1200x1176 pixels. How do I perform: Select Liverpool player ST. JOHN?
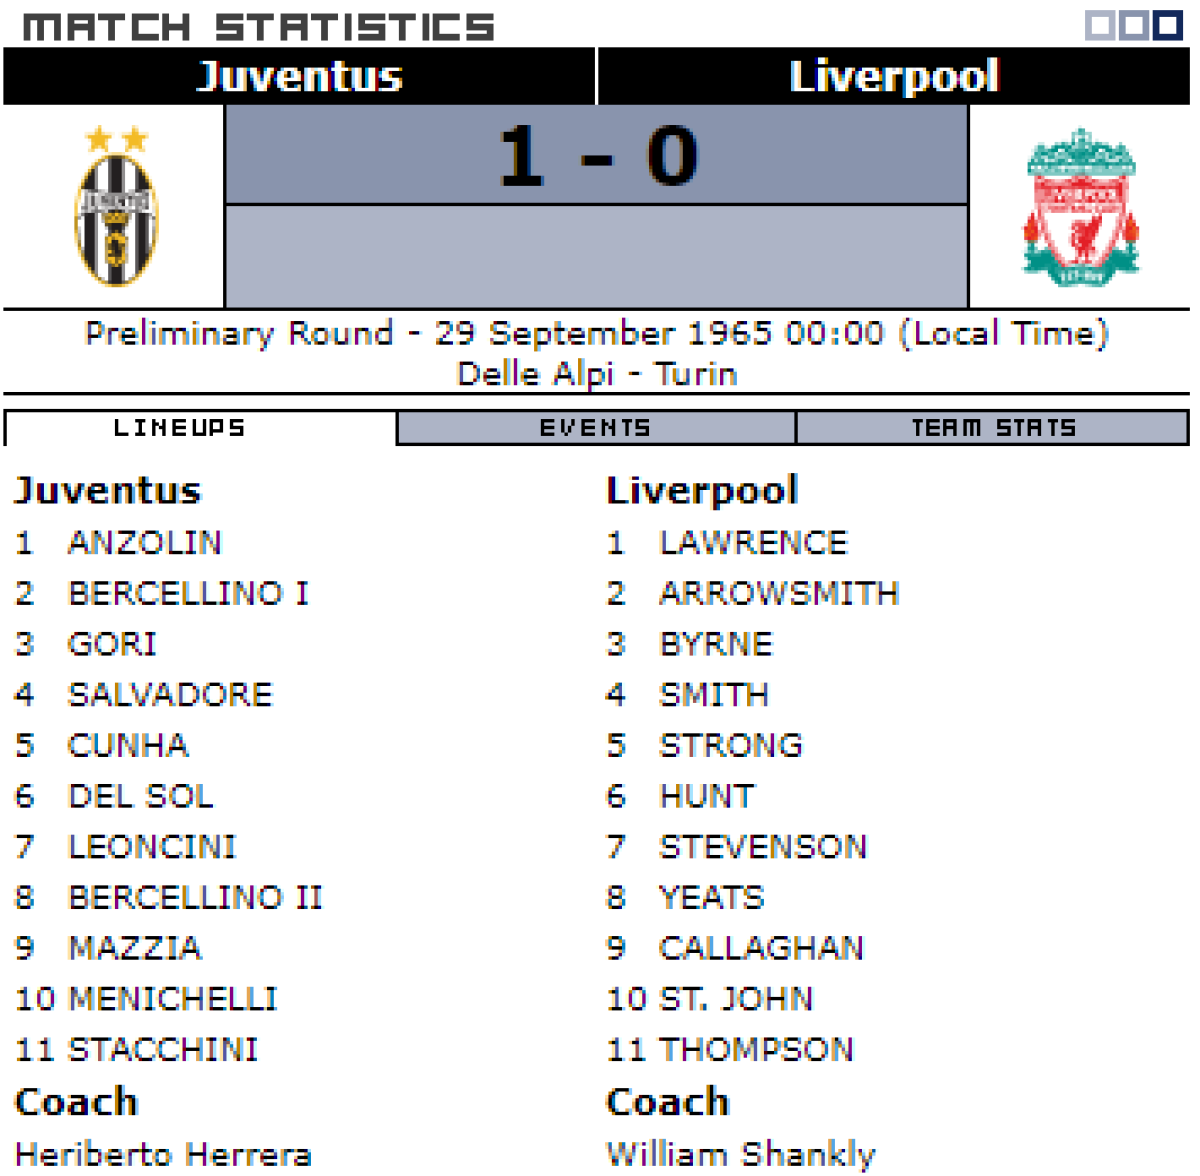[736, 998]
